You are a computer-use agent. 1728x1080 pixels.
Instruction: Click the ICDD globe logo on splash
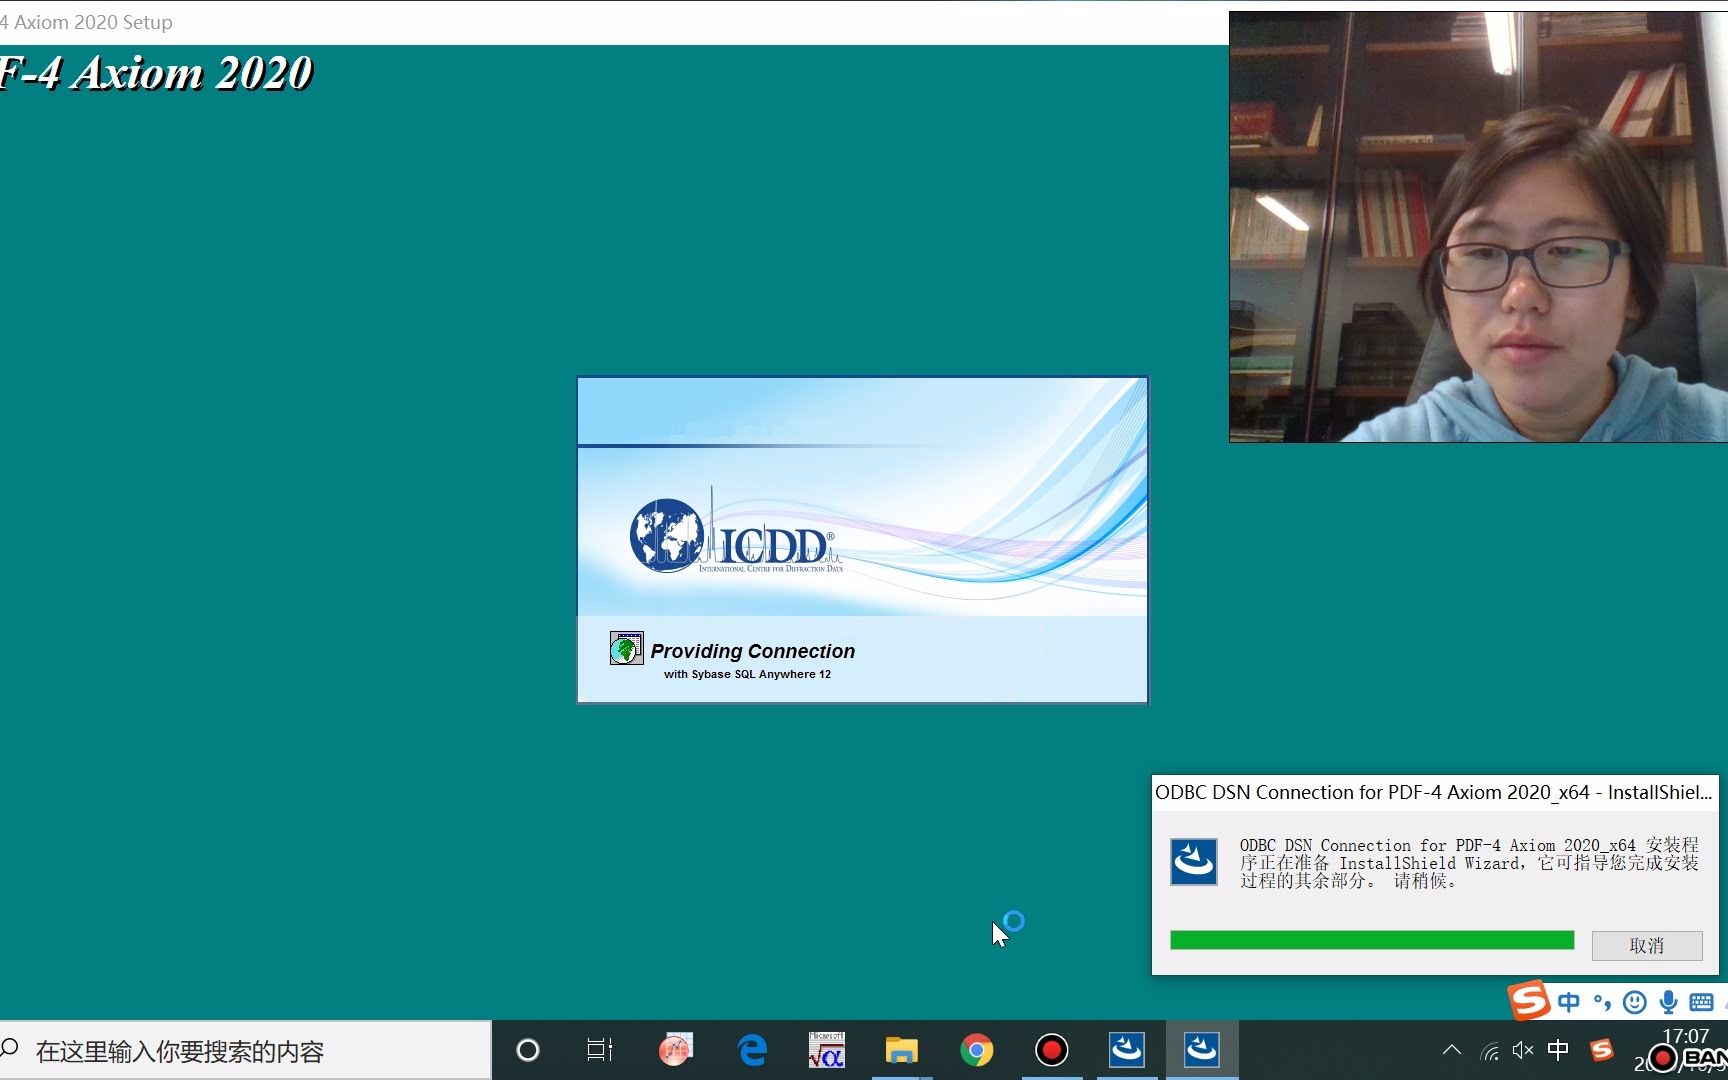[x=666, y=535]
